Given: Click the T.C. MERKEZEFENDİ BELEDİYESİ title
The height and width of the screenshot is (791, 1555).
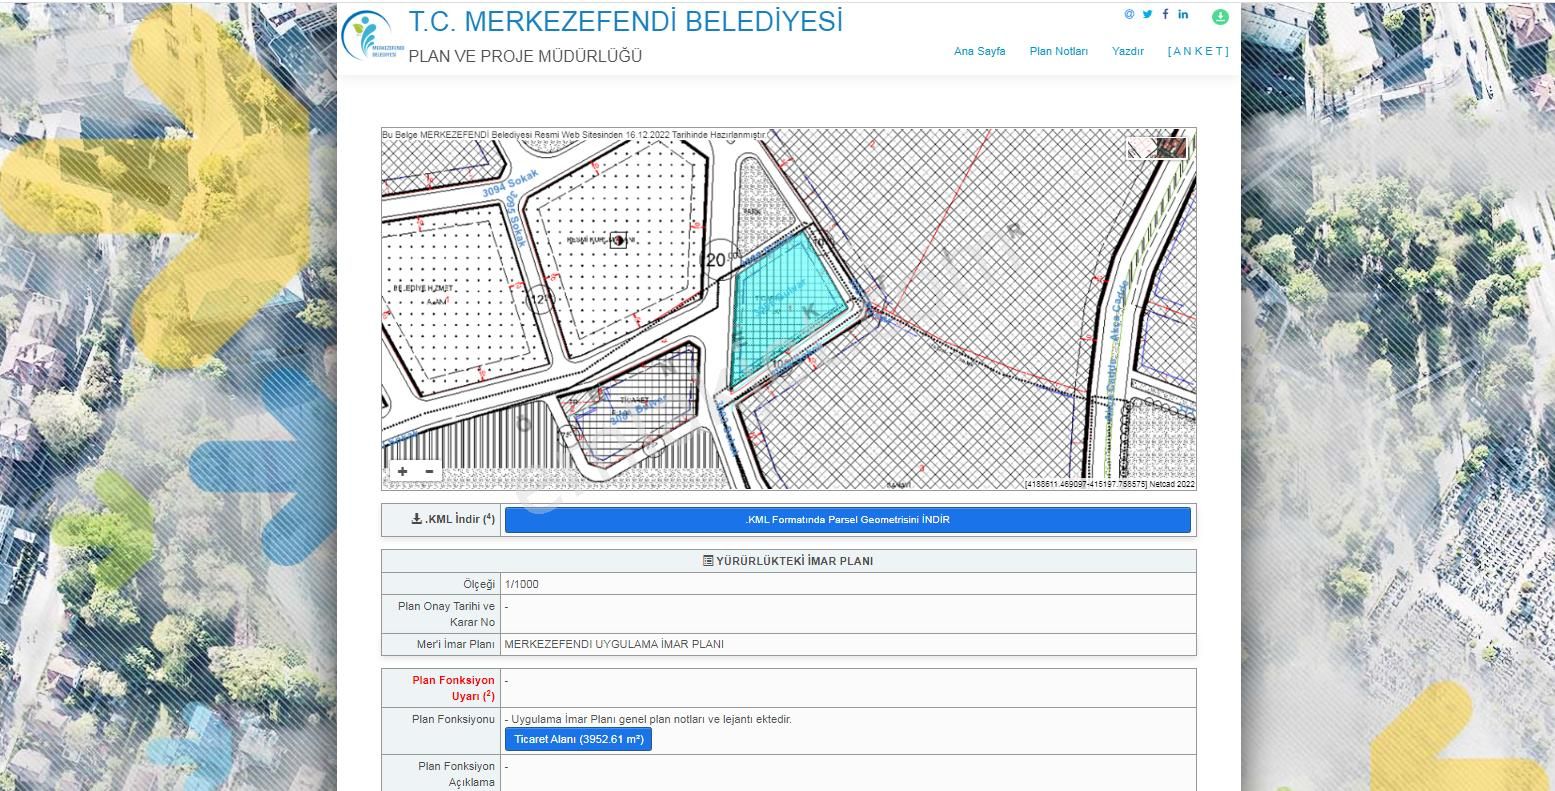Looking at the screenshot, I should point(626,22).
